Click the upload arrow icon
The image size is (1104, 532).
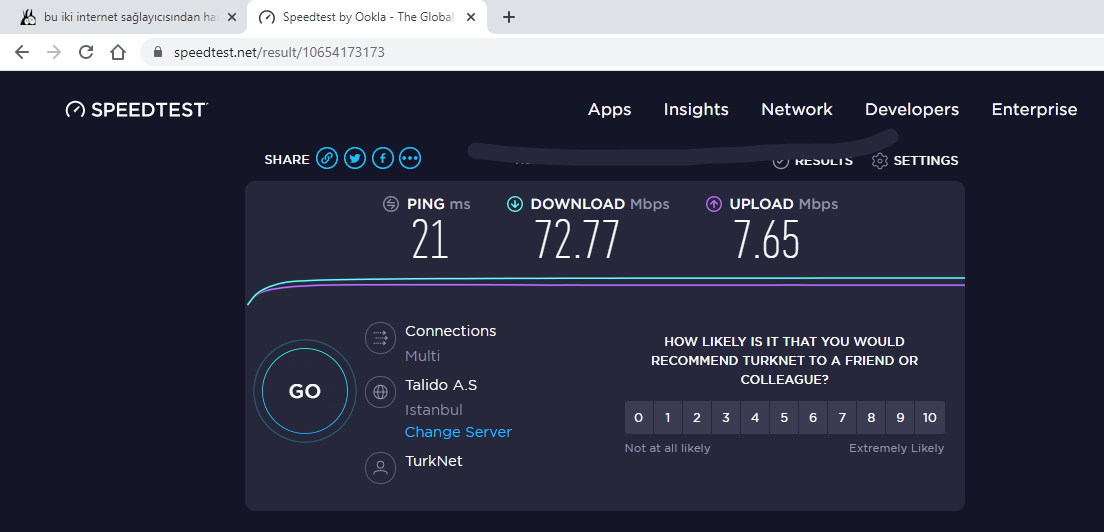tap(714, 204)
